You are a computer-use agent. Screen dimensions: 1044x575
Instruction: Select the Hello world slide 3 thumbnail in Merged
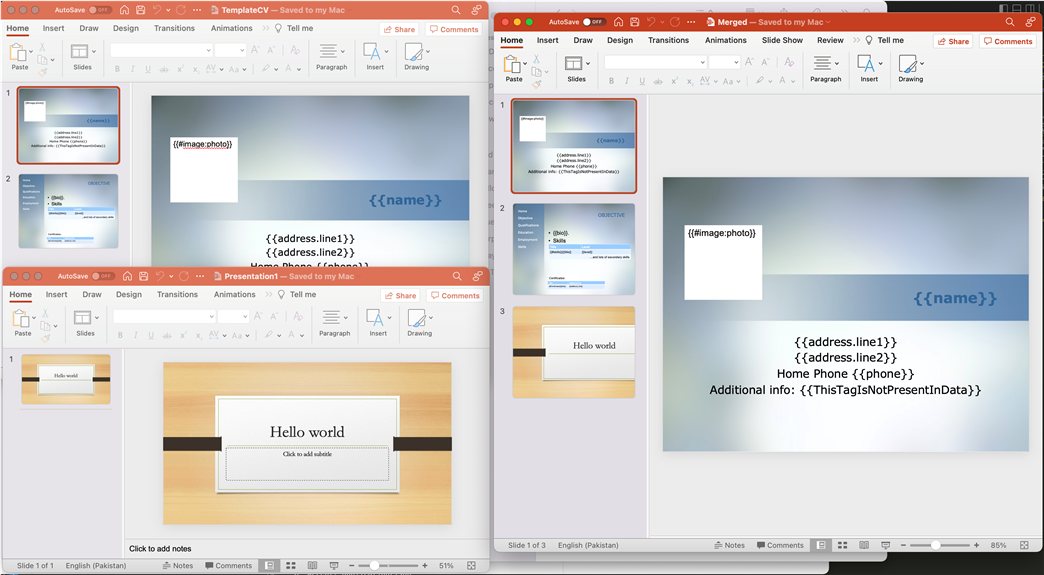click(573, 351)
